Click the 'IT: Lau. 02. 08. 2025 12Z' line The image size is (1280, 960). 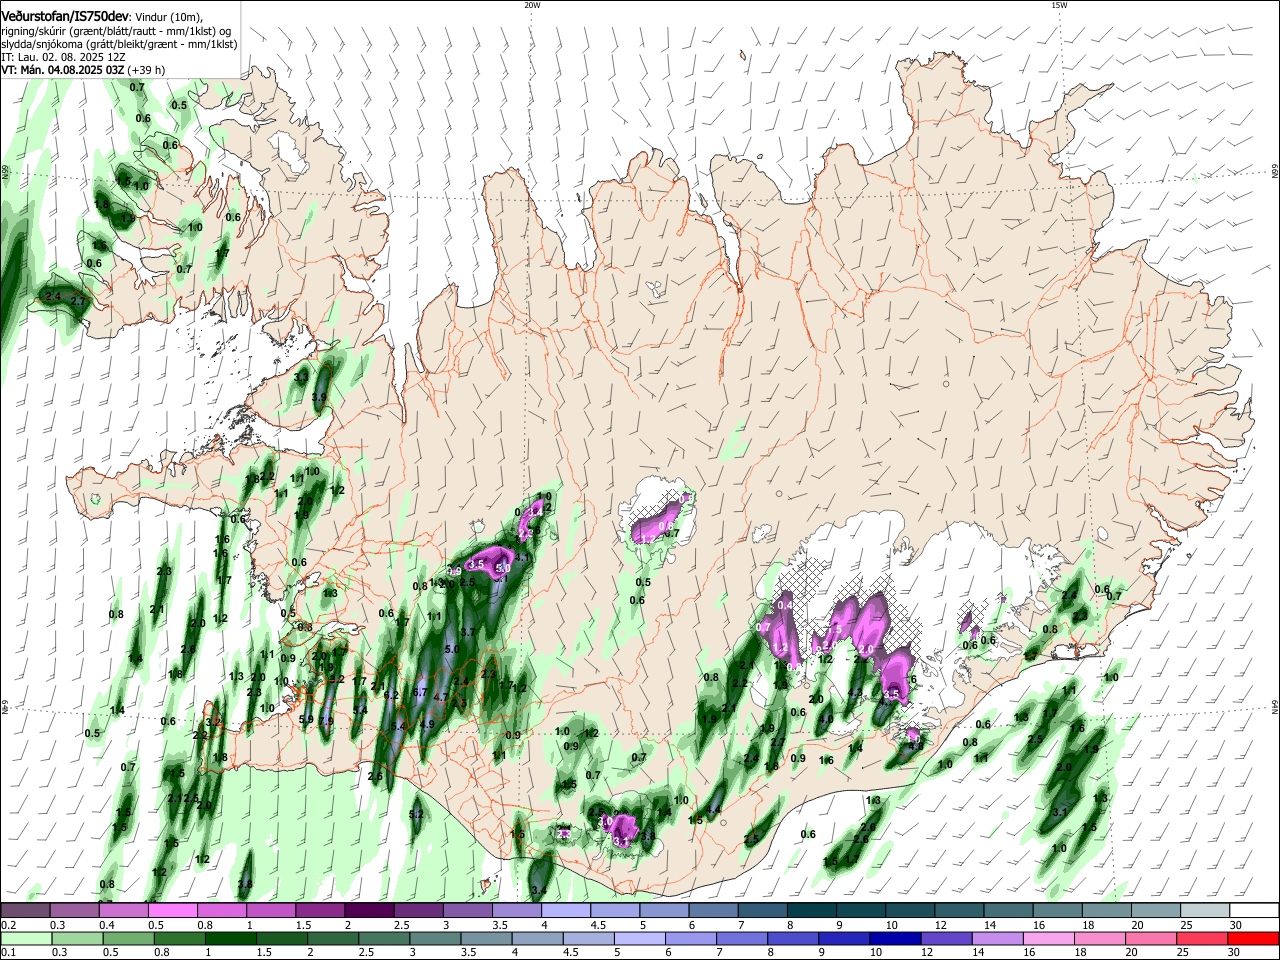click(x=62, y=58)
